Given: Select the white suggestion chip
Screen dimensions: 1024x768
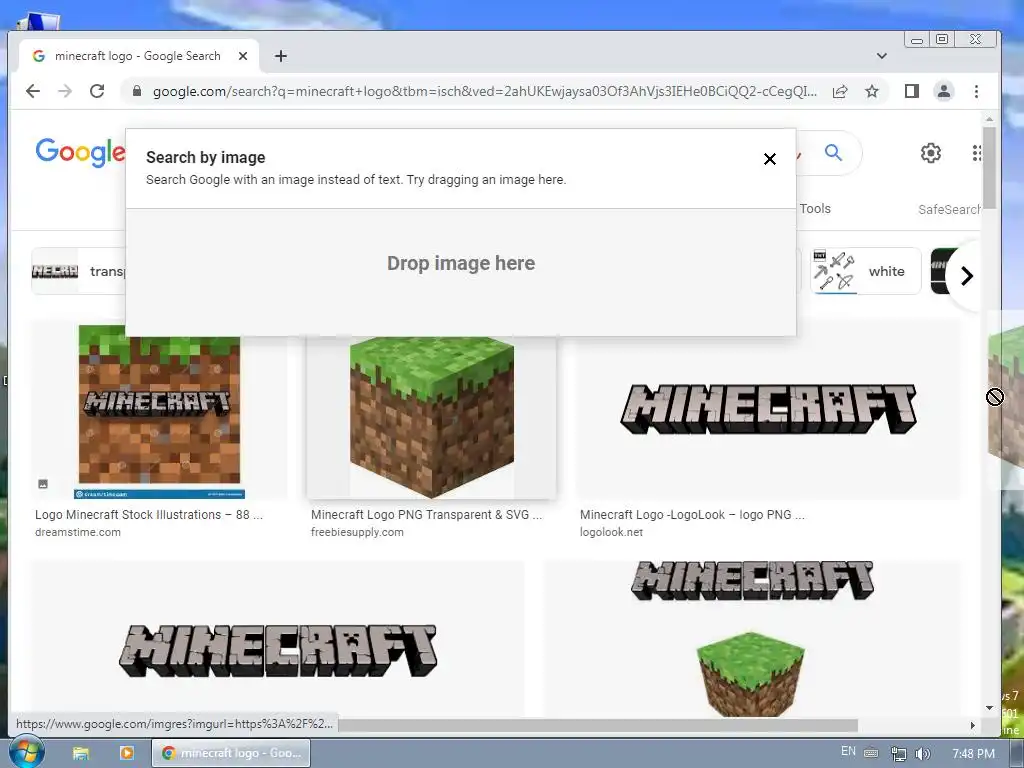Looking at the screenshot, I should 865,271.
